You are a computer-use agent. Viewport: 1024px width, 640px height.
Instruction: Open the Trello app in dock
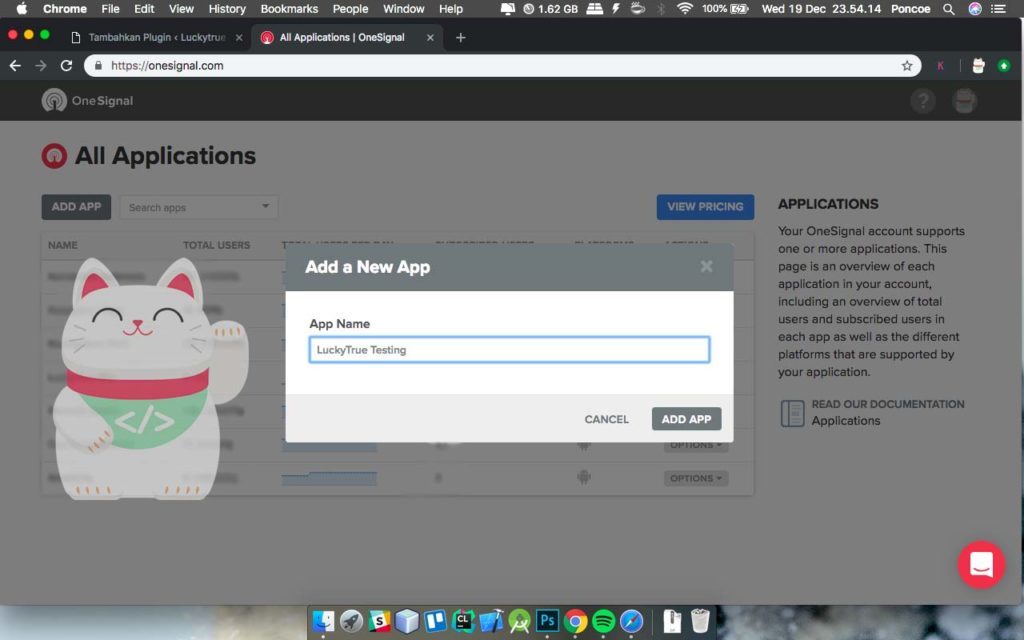point(436,621)
